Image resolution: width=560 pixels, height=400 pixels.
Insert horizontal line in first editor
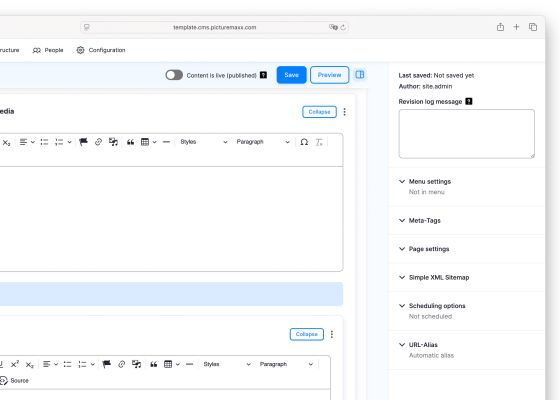pos(166,142)
